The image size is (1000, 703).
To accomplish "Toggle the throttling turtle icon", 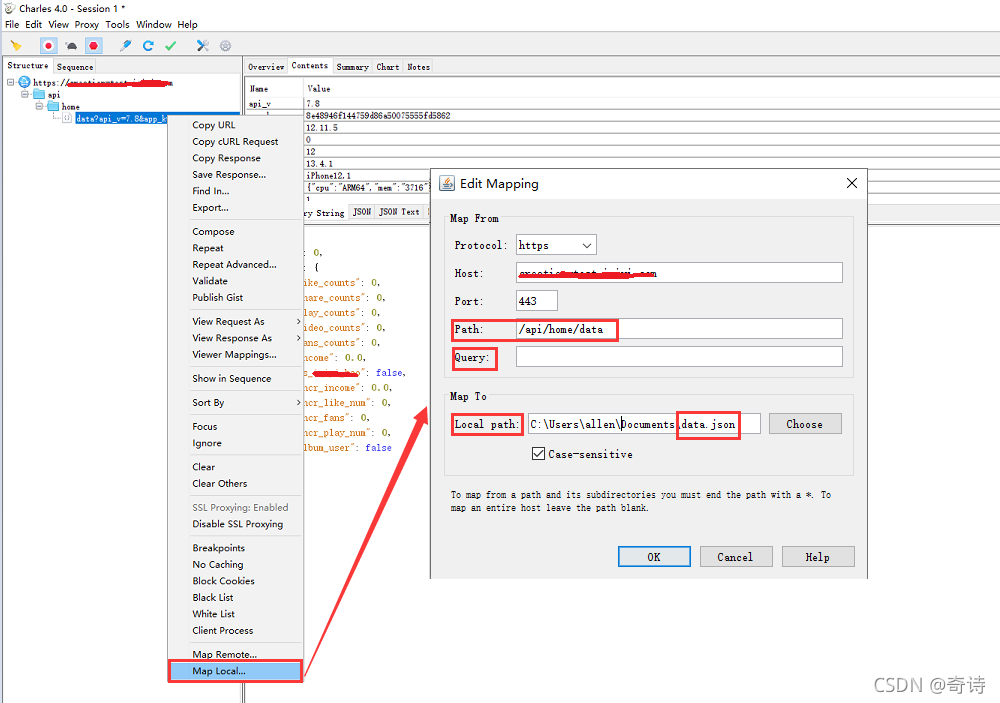I will click(x=71, y=46).
